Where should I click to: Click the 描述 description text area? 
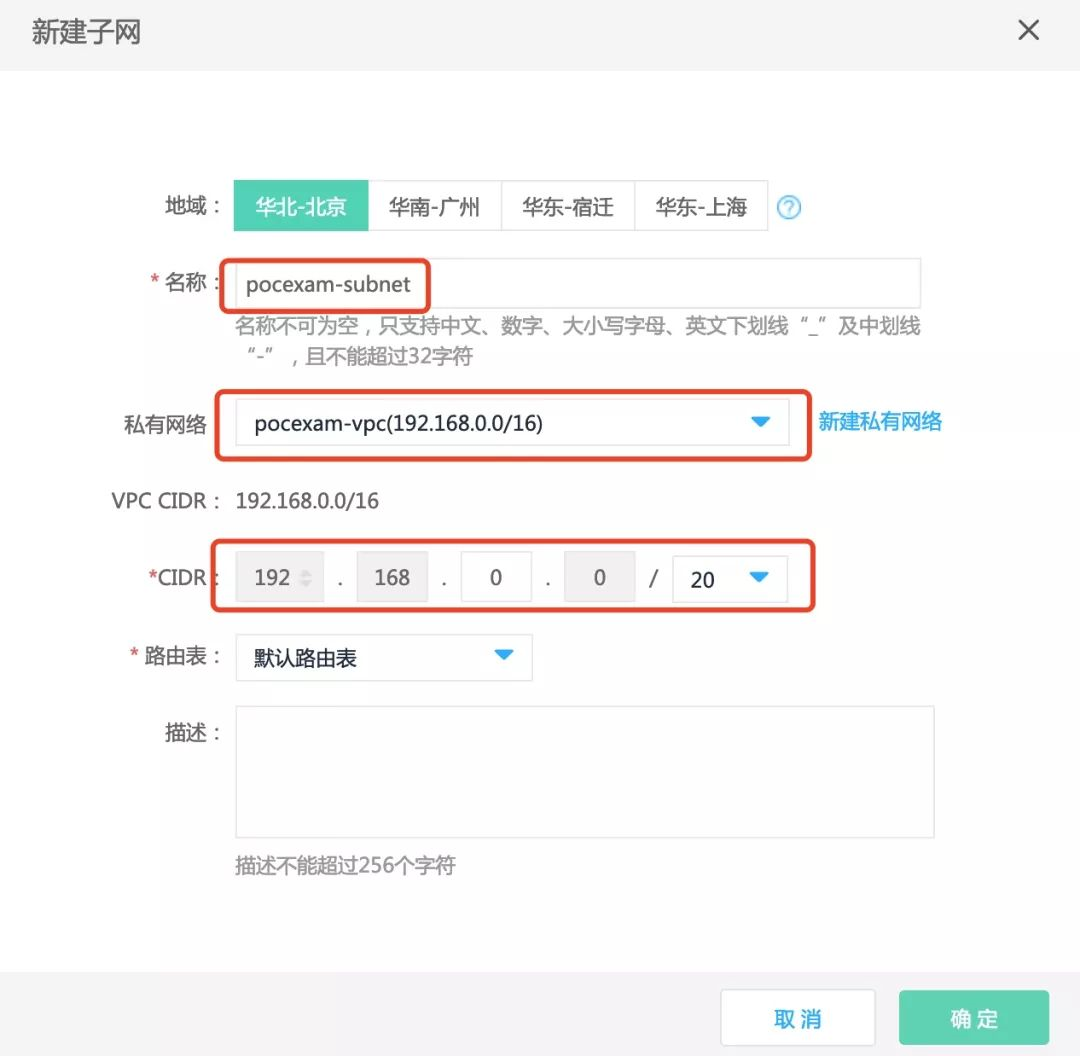(583, 770)
